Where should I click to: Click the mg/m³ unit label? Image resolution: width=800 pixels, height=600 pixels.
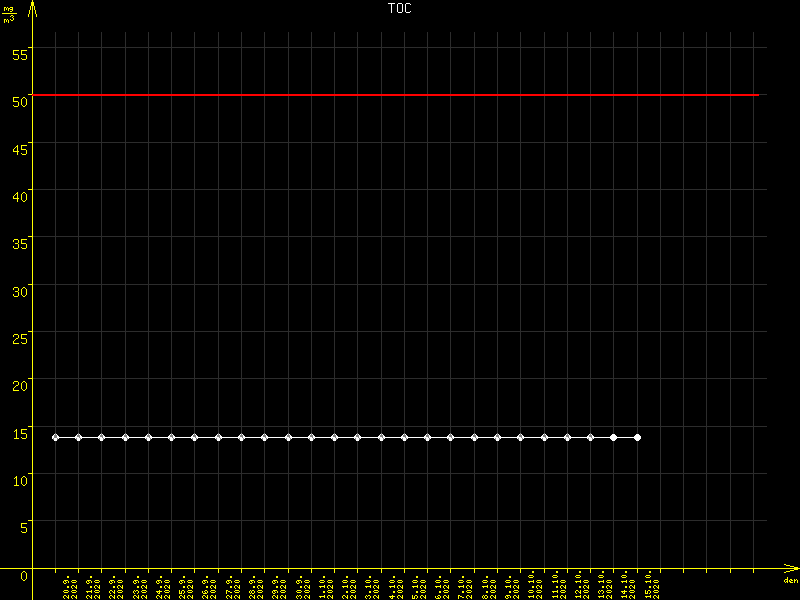point(11,13)
